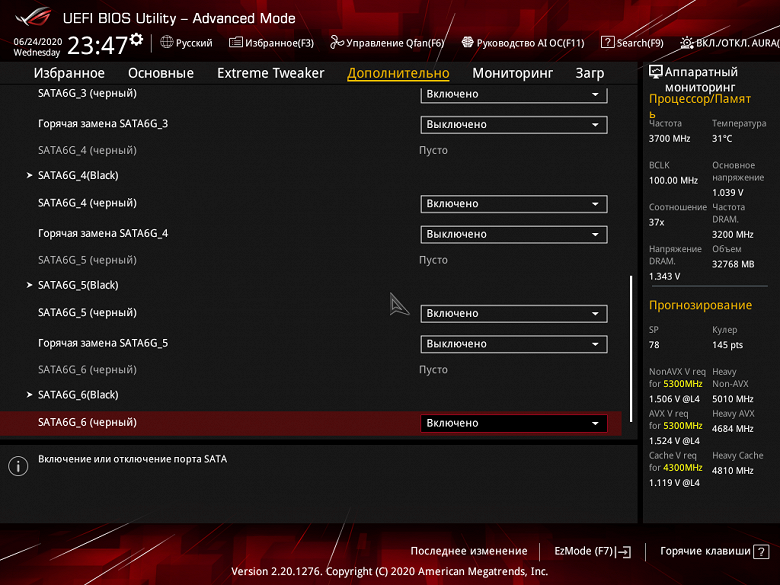
Task: Click Процессор/Память heading
Action: (x=700, y=106)
